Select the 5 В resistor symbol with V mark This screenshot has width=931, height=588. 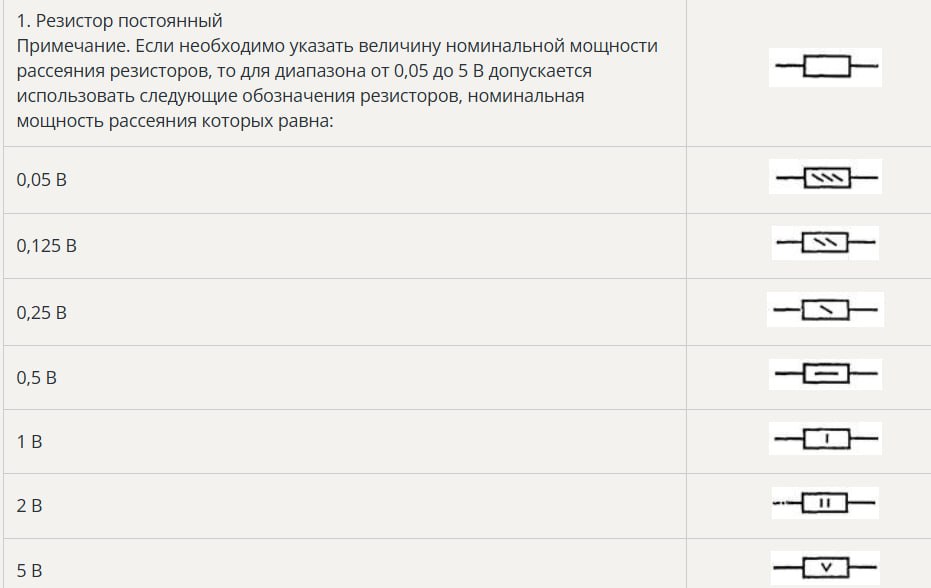[x=825, y=567]
